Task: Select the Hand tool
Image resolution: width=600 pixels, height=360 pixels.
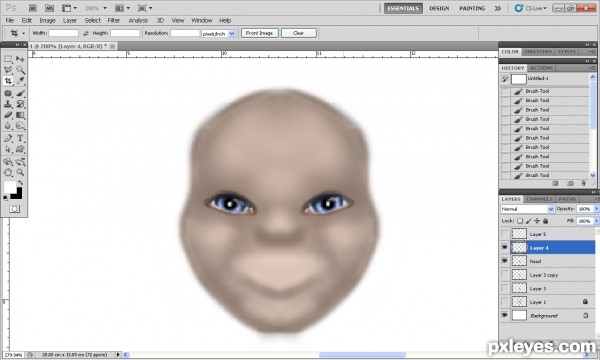Action: [x=8, y=173]
